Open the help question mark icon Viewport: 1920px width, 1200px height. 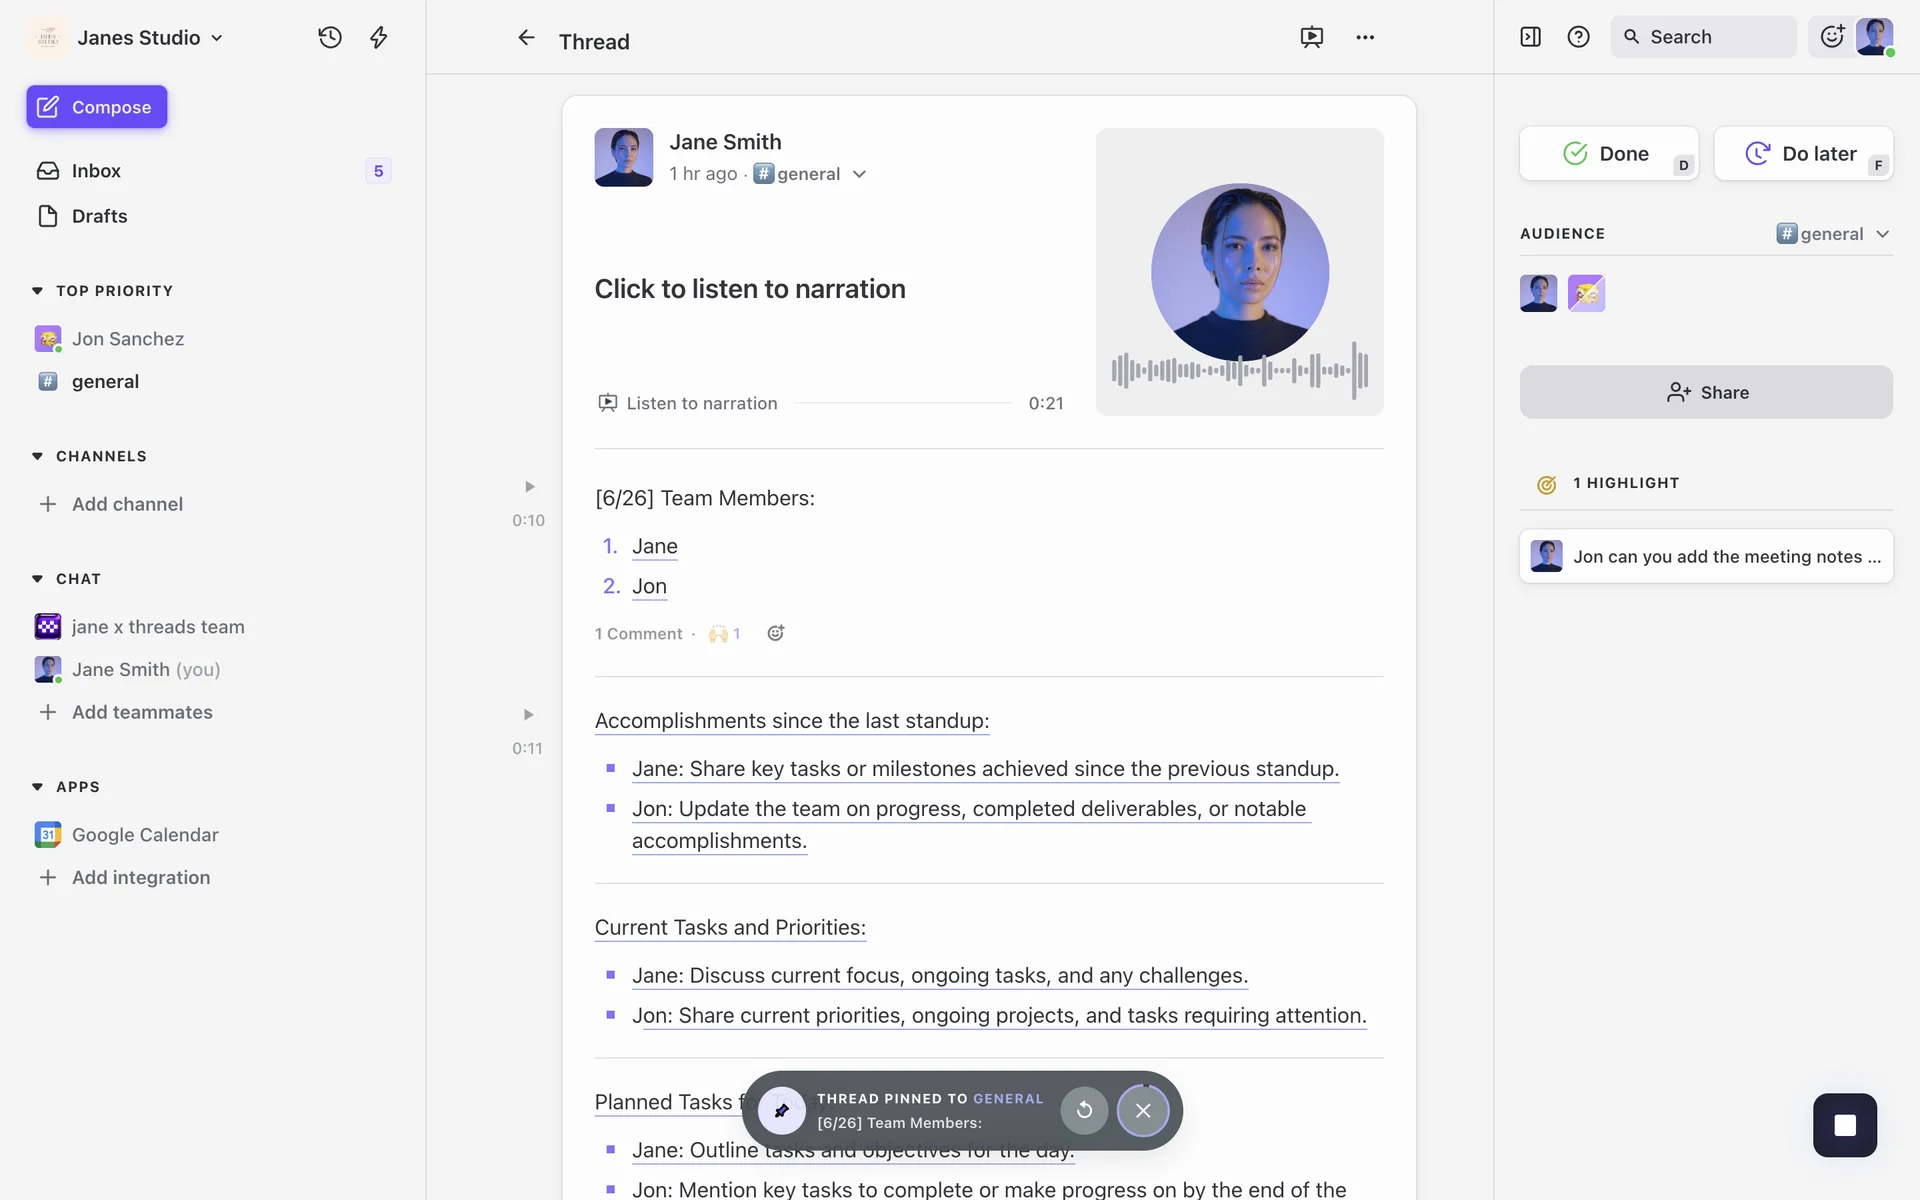(1578, 37)
